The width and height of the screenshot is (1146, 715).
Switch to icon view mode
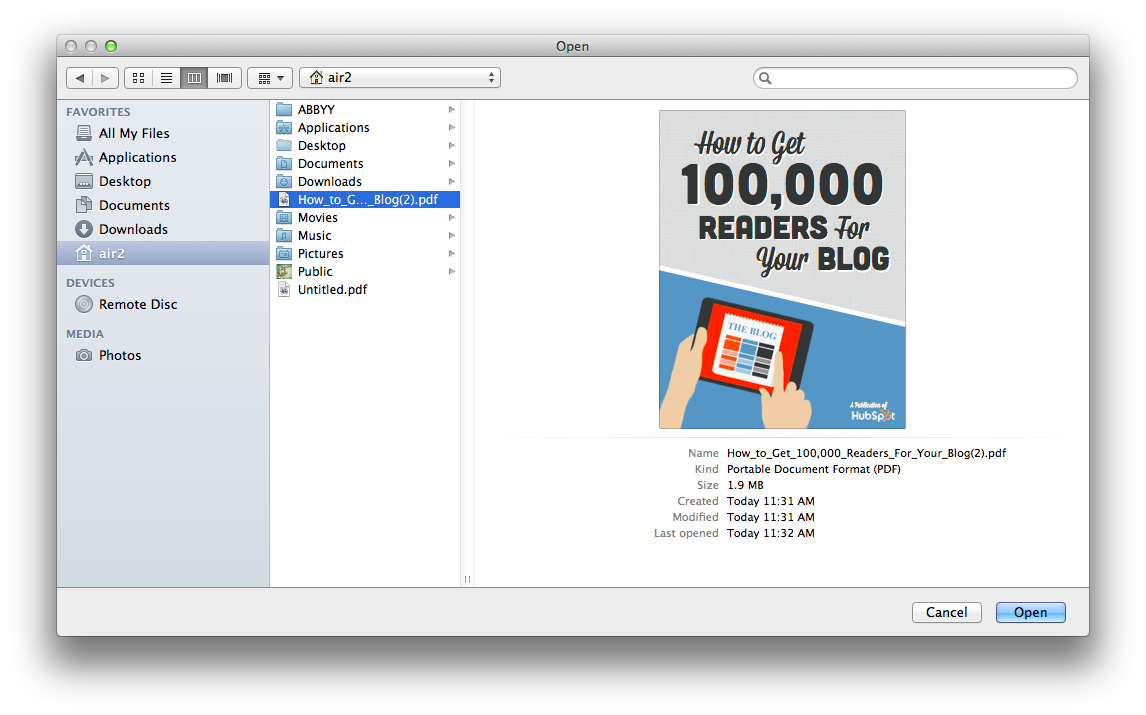coord(137,77)
